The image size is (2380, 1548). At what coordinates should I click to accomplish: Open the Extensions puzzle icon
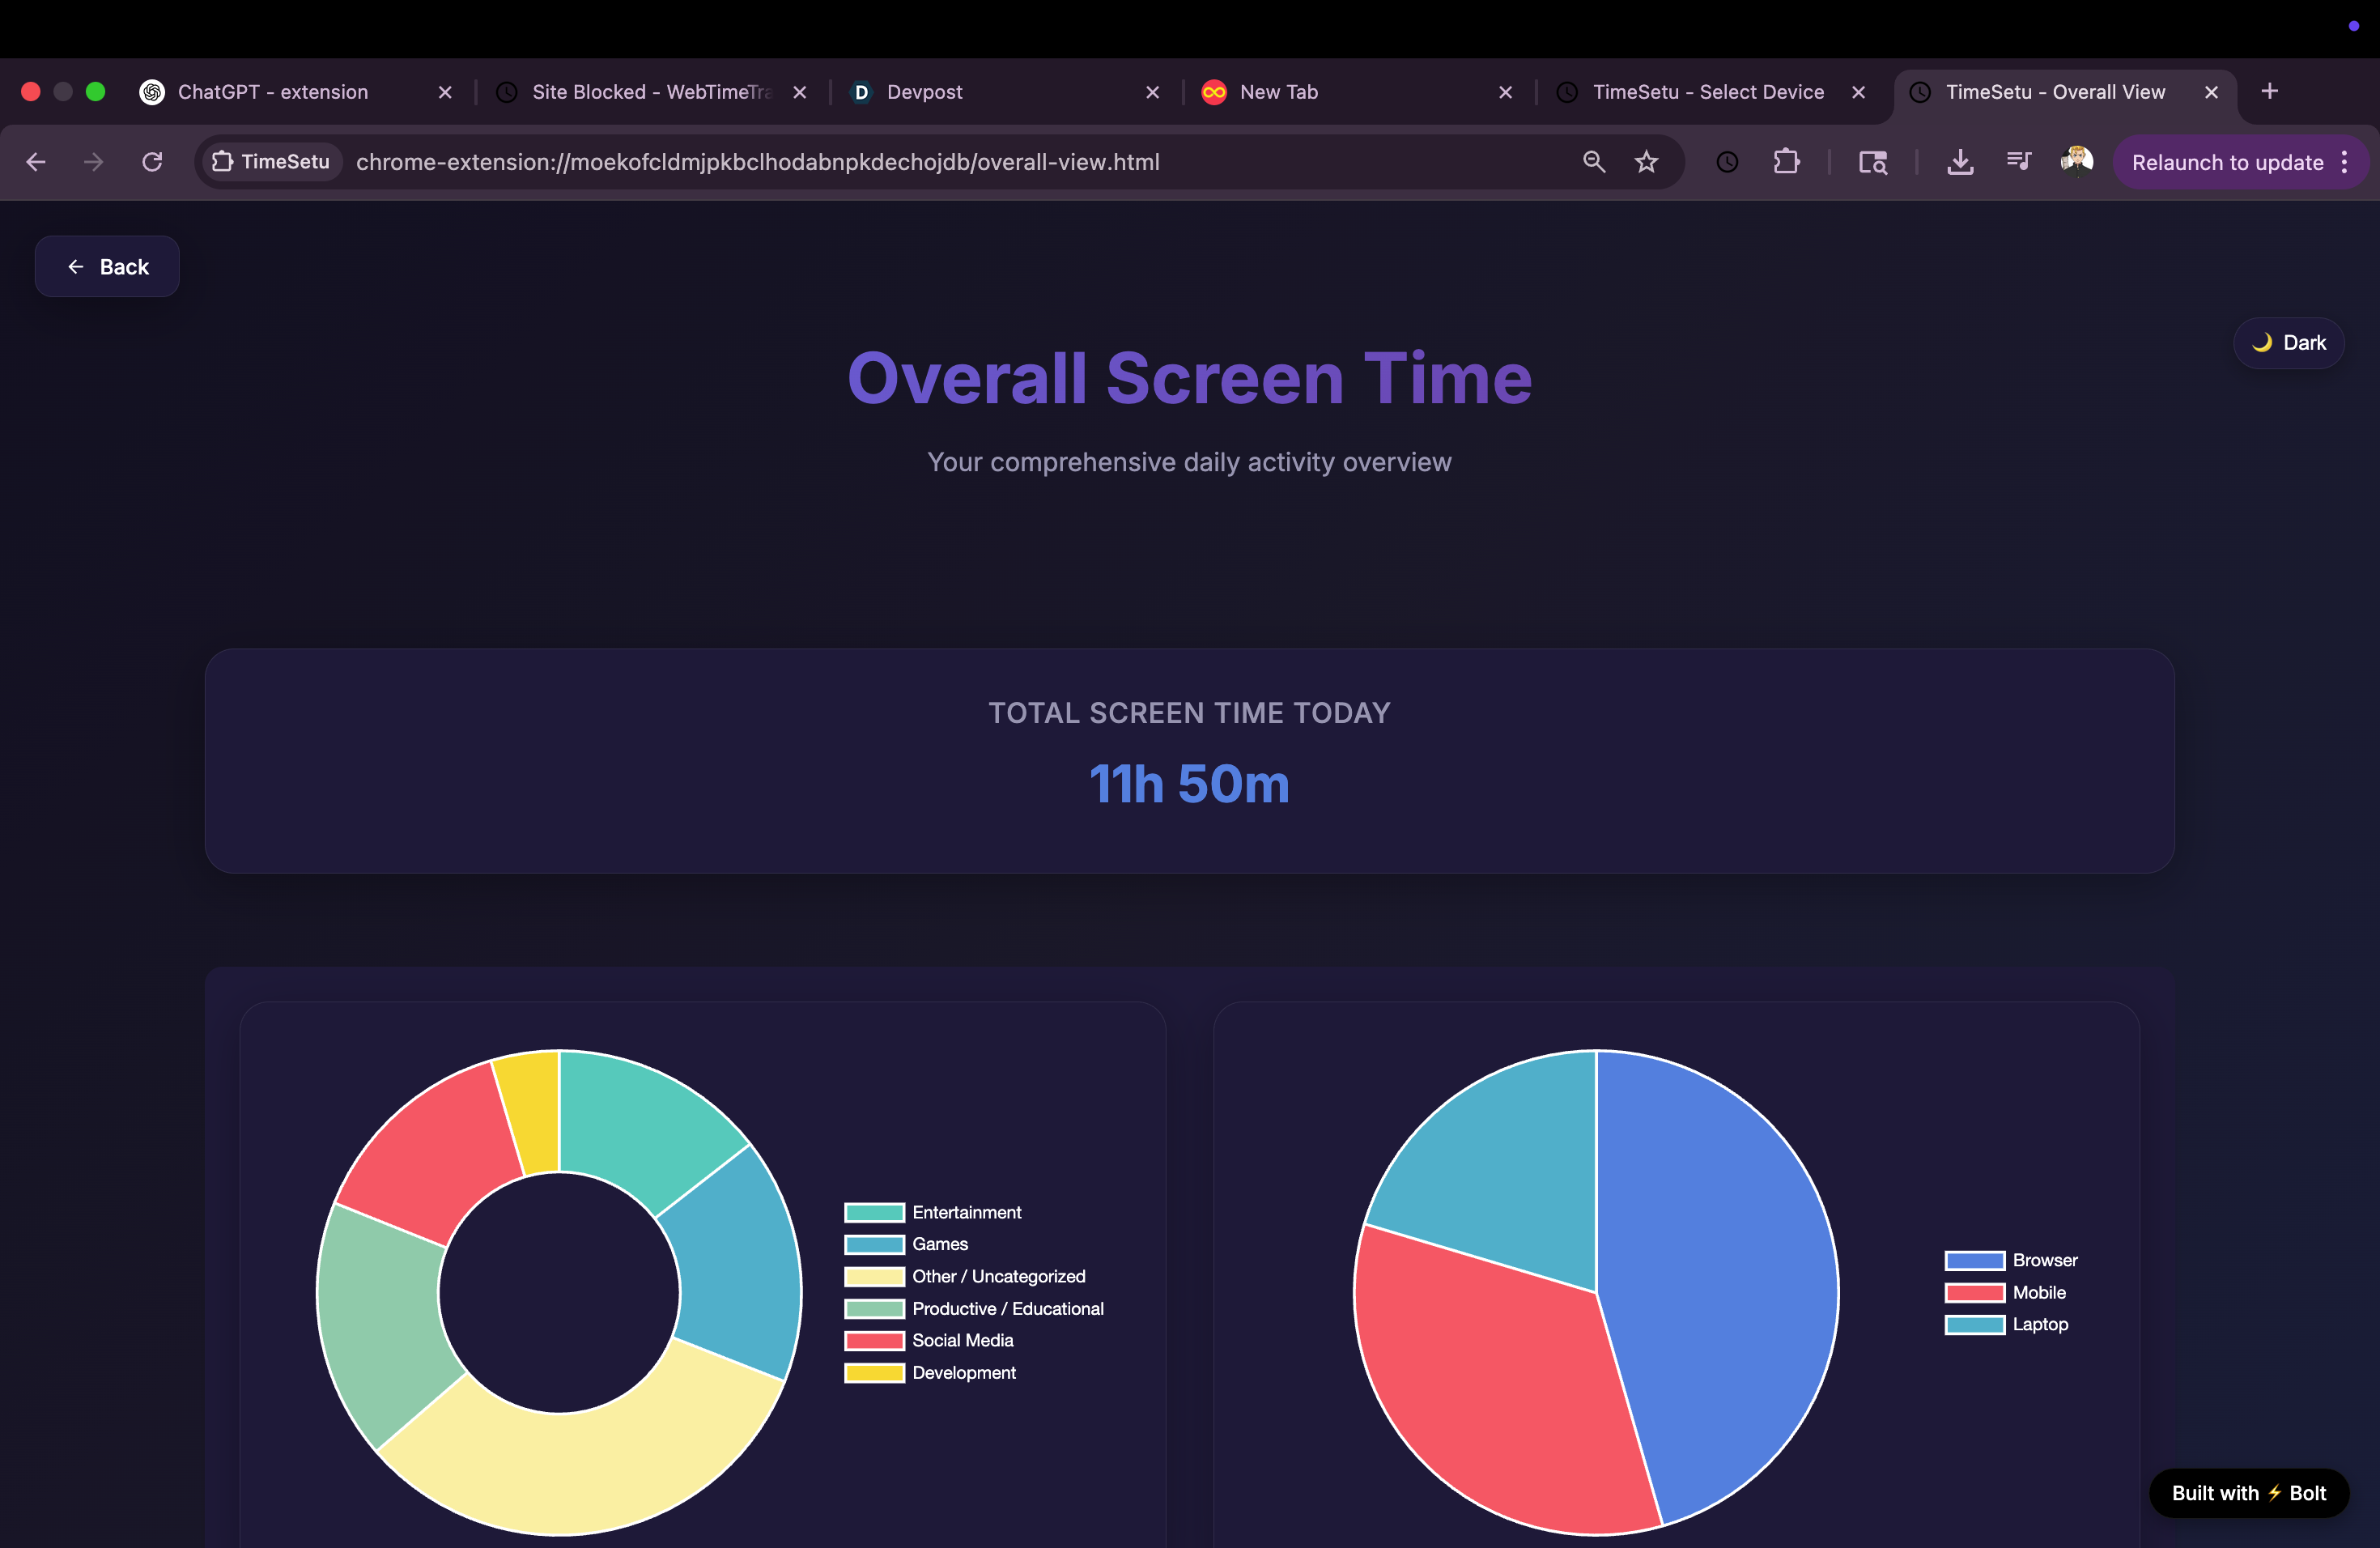click(1786, 162)
